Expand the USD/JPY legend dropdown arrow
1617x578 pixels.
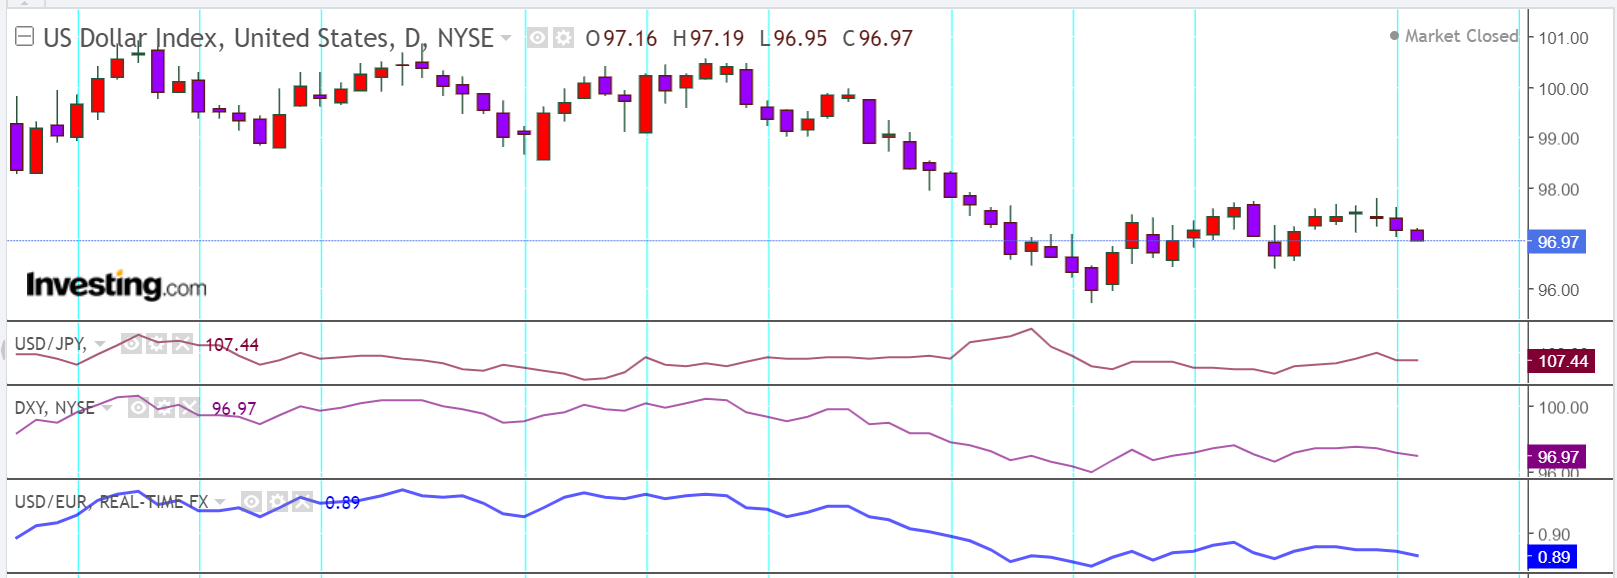click(x=100, y=345)
